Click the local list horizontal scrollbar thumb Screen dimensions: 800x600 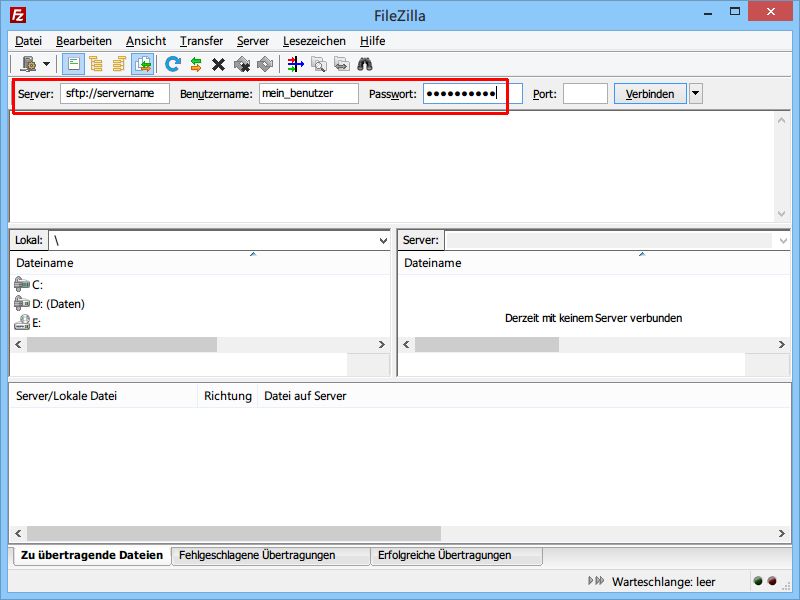click(x=122, y=344)
